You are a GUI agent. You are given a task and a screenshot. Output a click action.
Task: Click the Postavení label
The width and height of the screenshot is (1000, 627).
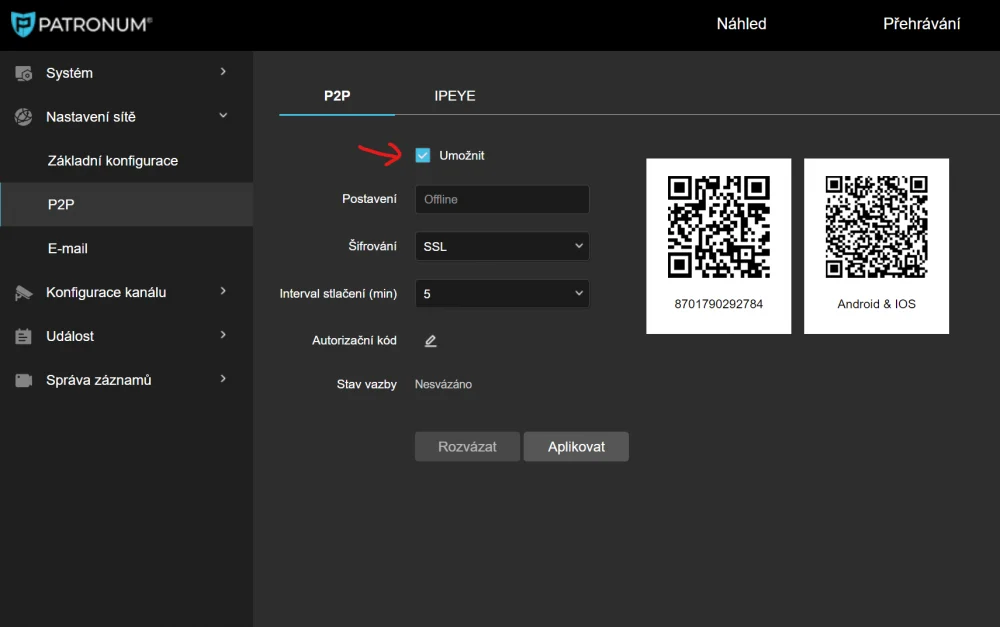[x=369, y=199]
